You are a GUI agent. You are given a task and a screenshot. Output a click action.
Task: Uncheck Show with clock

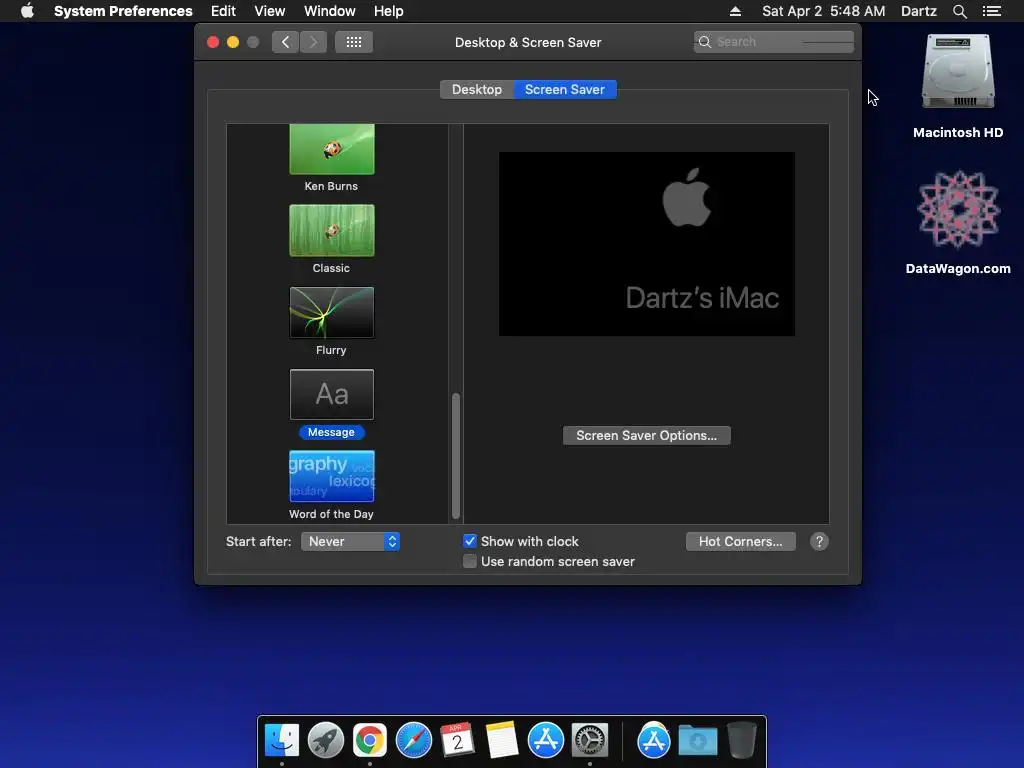tap(470, 541)
